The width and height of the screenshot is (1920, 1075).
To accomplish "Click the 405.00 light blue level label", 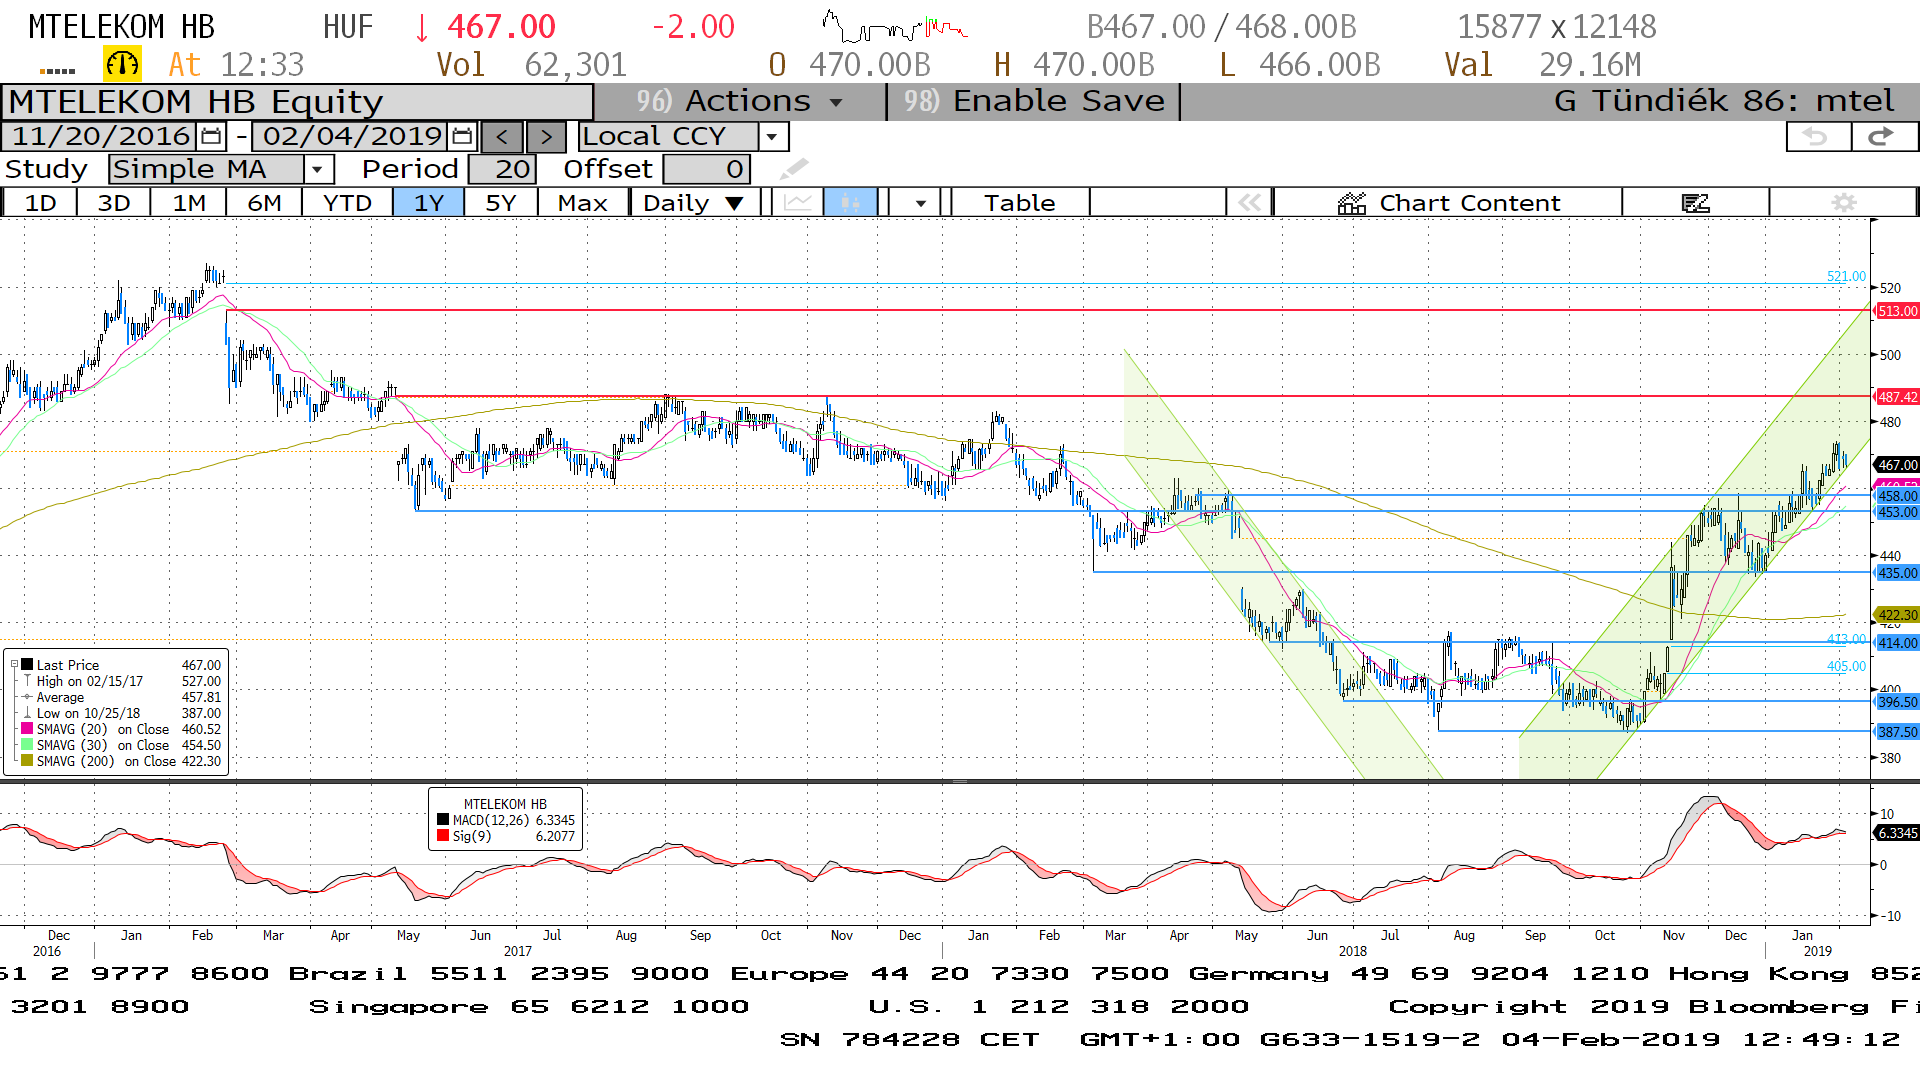I will pos(1846,666).
